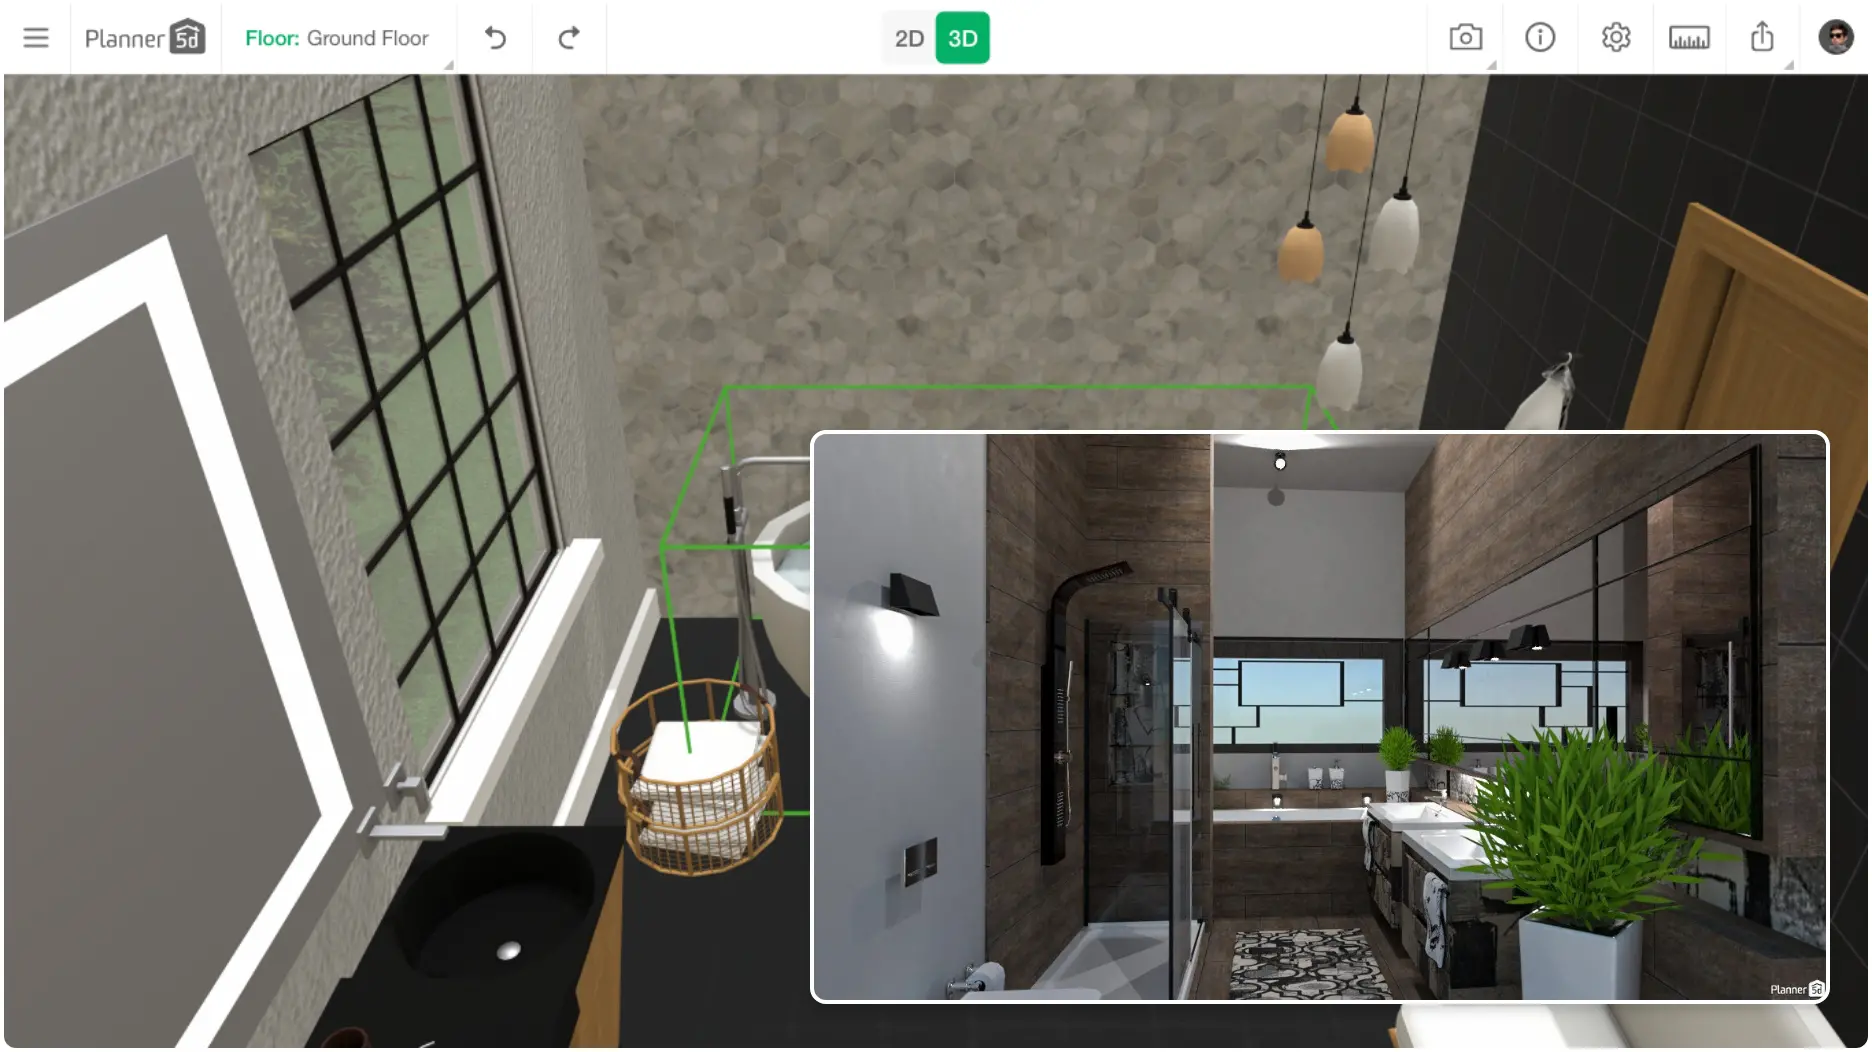Screen dimensions: 1872x1052
Task: Redo the last undone action
Action: click(x=569, y=38)
